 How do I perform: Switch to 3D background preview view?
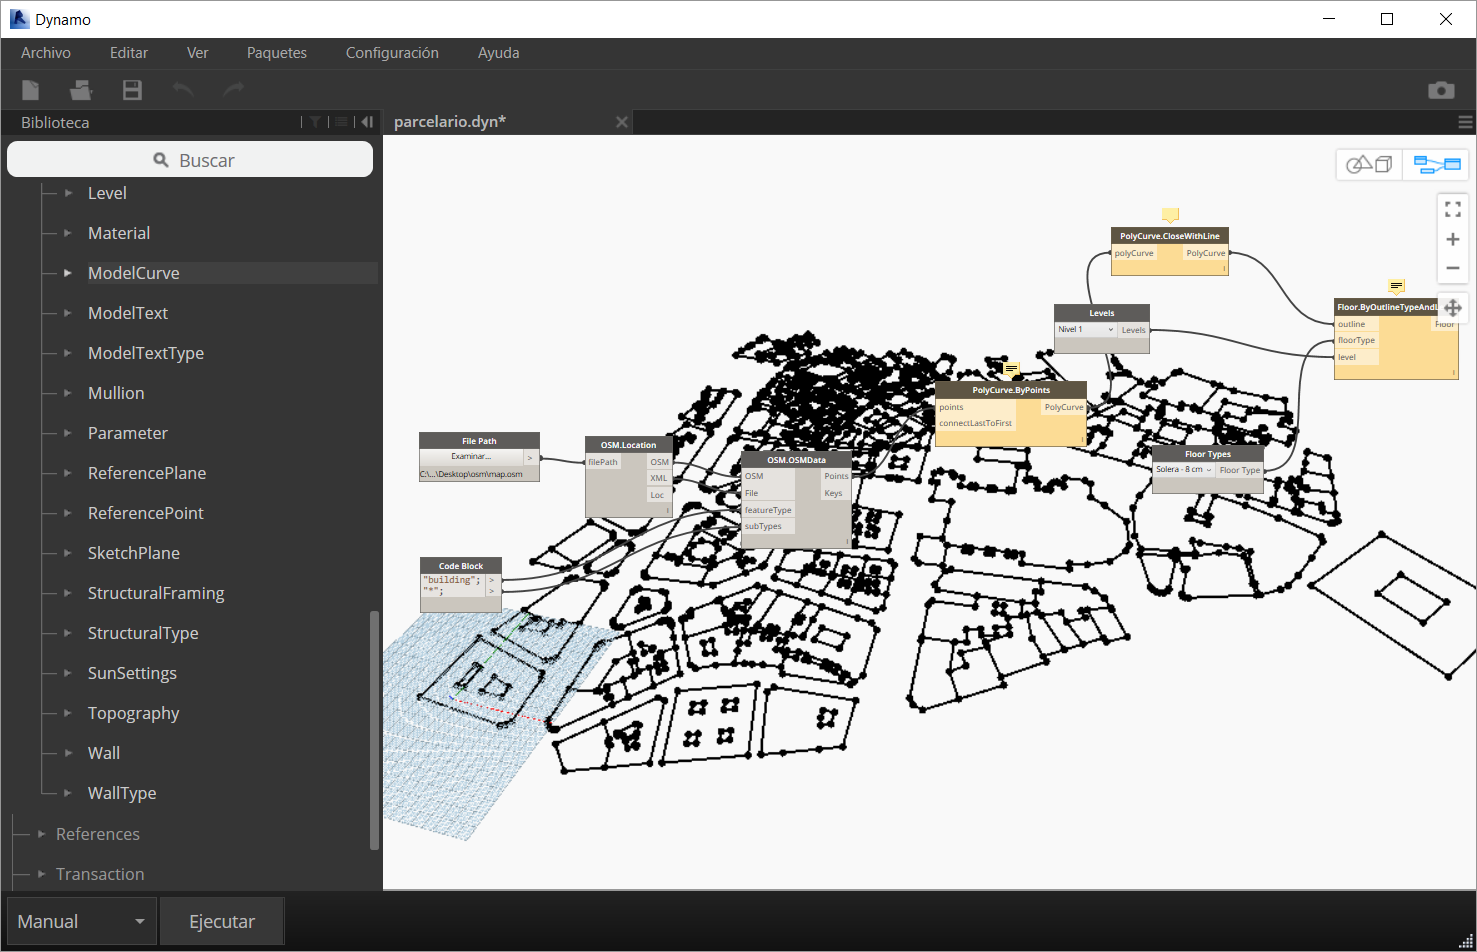coord(1369,164)
